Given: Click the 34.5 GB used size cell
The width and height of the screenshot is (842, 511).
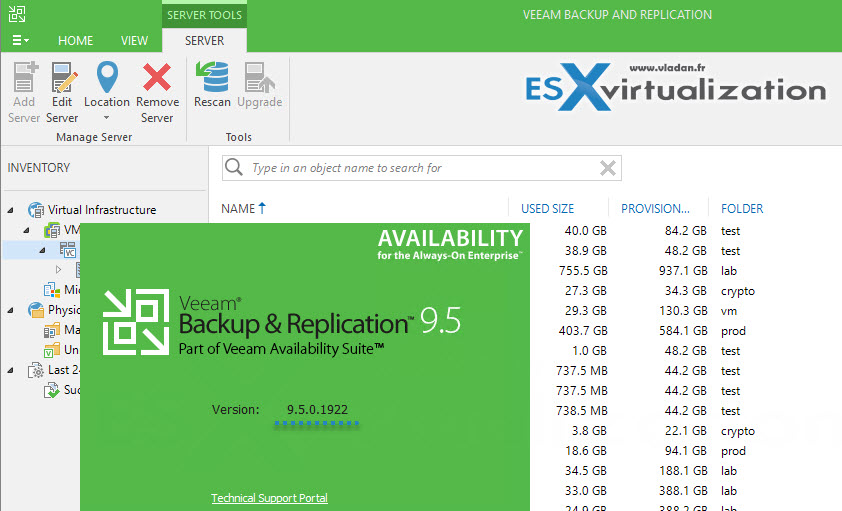Looking at the screenshot, I should tap(586, 471).
